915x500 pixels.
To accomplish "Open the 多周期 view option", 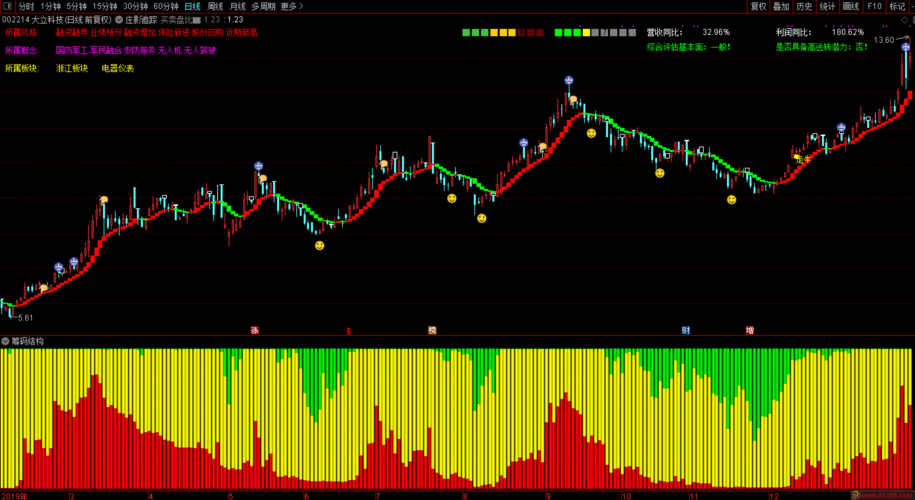I will 263,6.
